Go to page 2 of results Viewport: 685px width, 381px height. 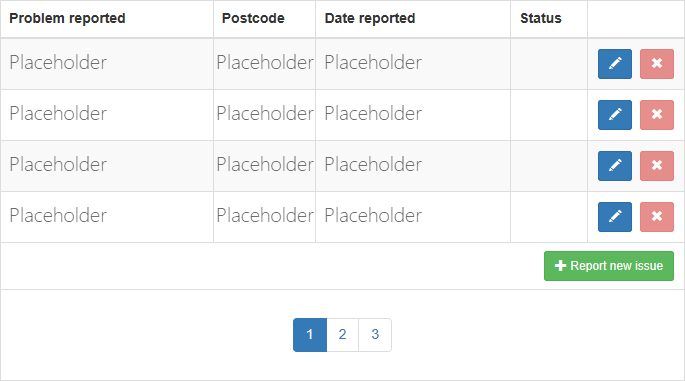(342, 335)
